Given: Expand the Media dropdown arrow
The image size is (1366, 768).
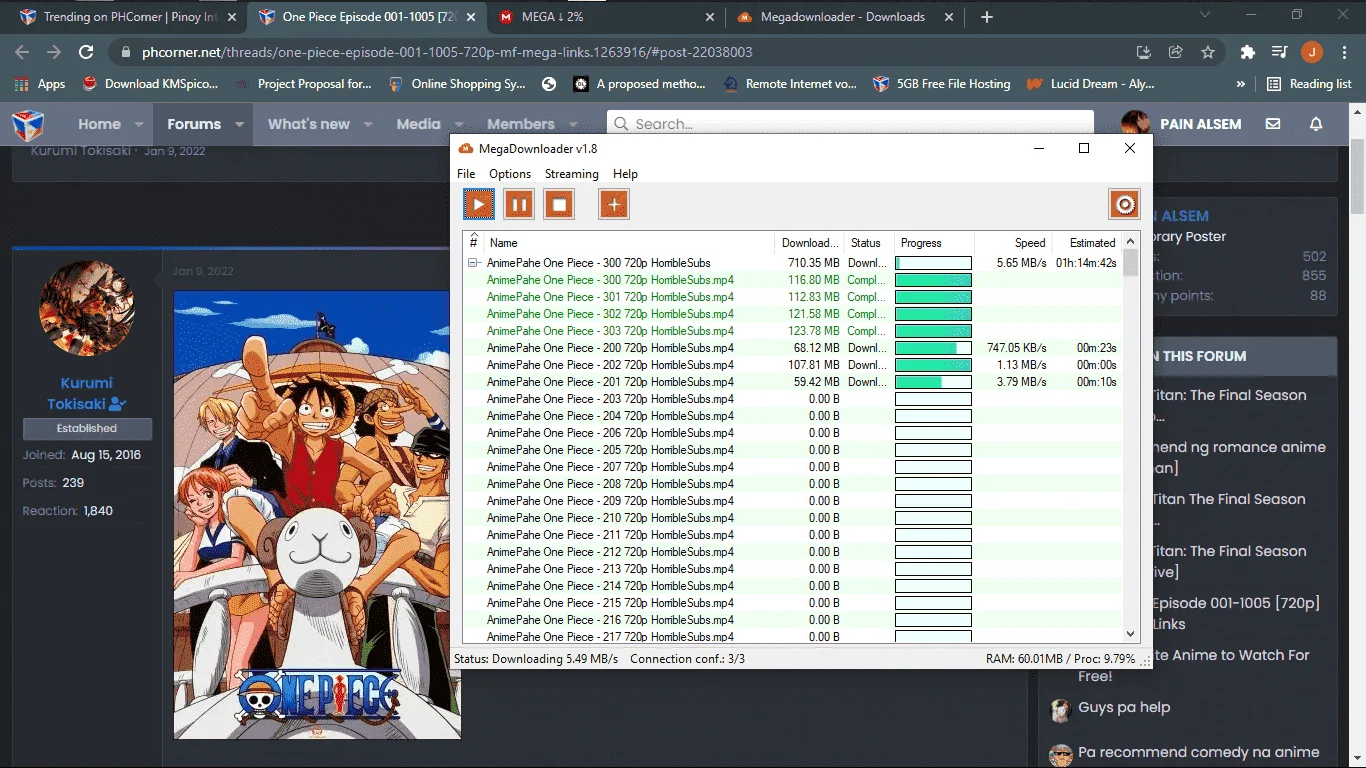Looking at the screenshot, I should pos(459,124).
